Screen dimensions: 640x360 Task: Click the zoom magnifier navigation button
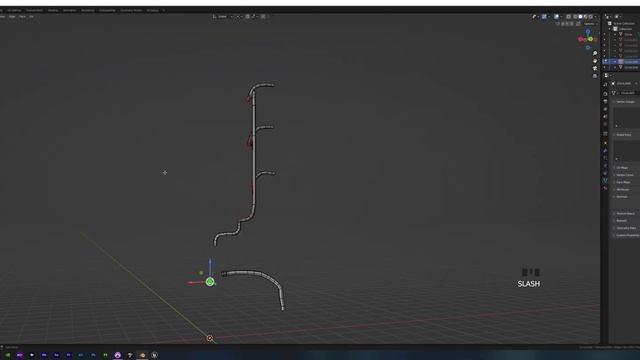[x=595, y=53]
